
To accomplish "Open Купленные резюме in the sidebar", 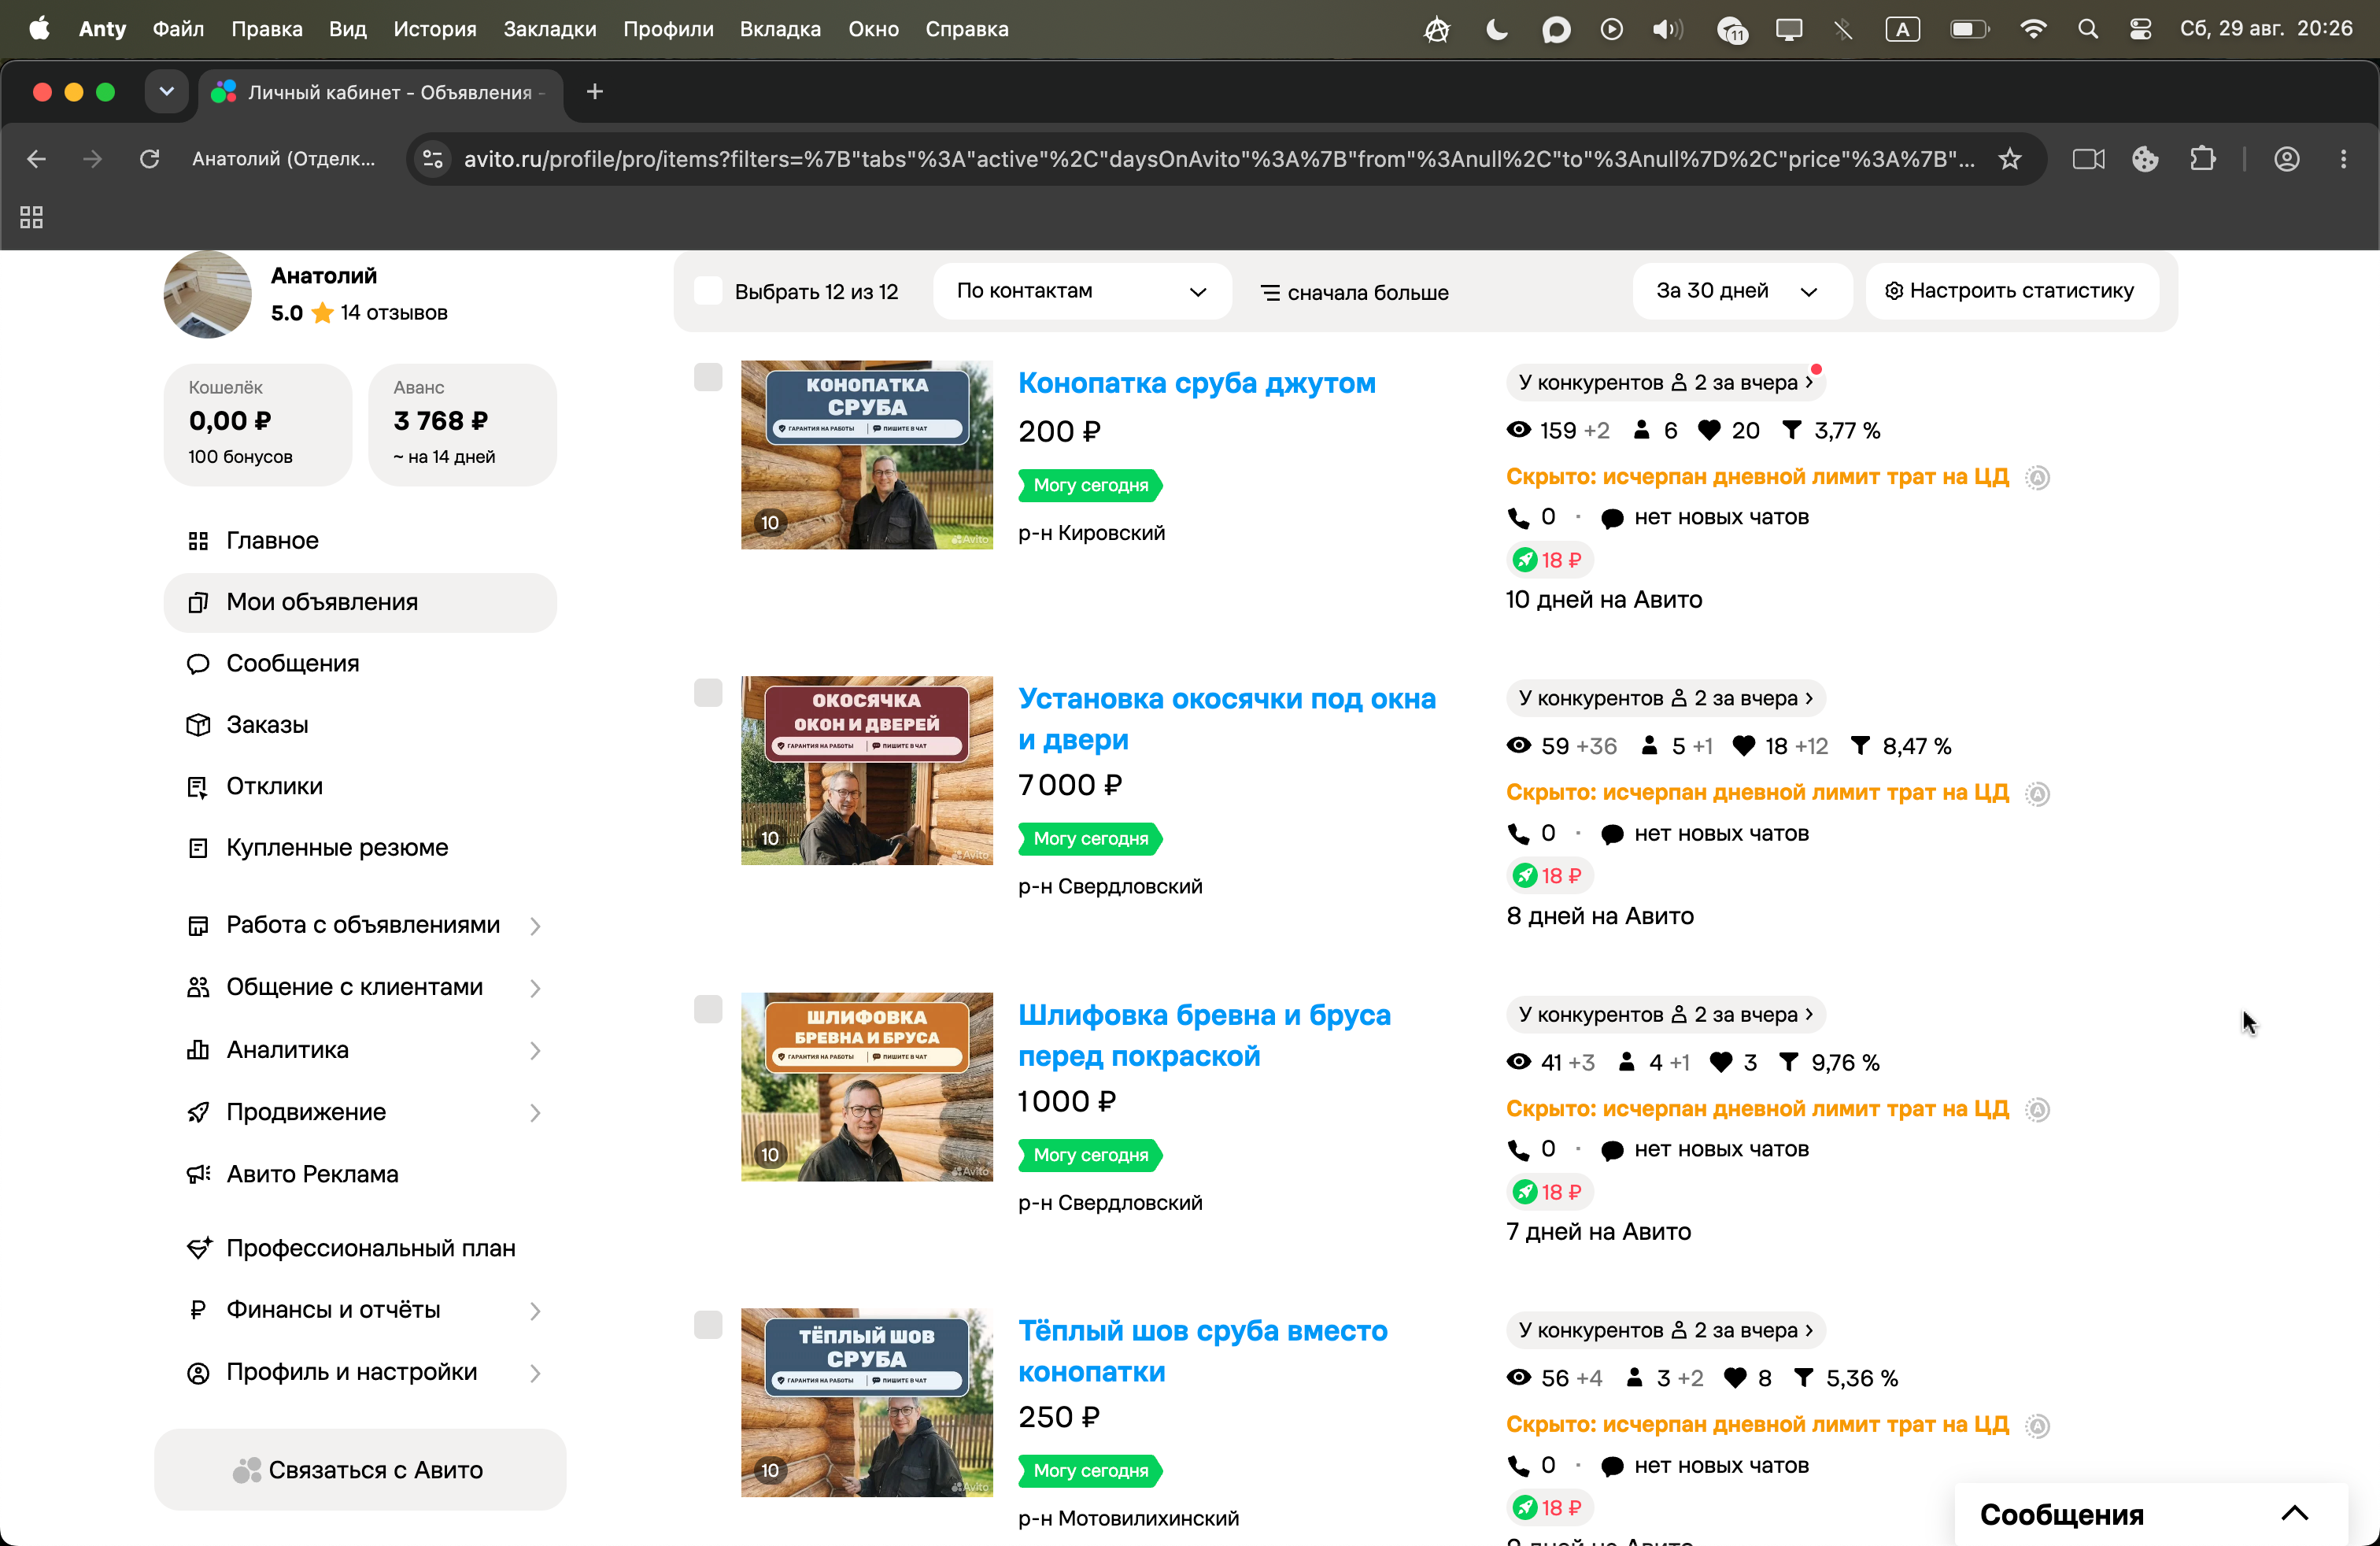I will tap(360, 848).
